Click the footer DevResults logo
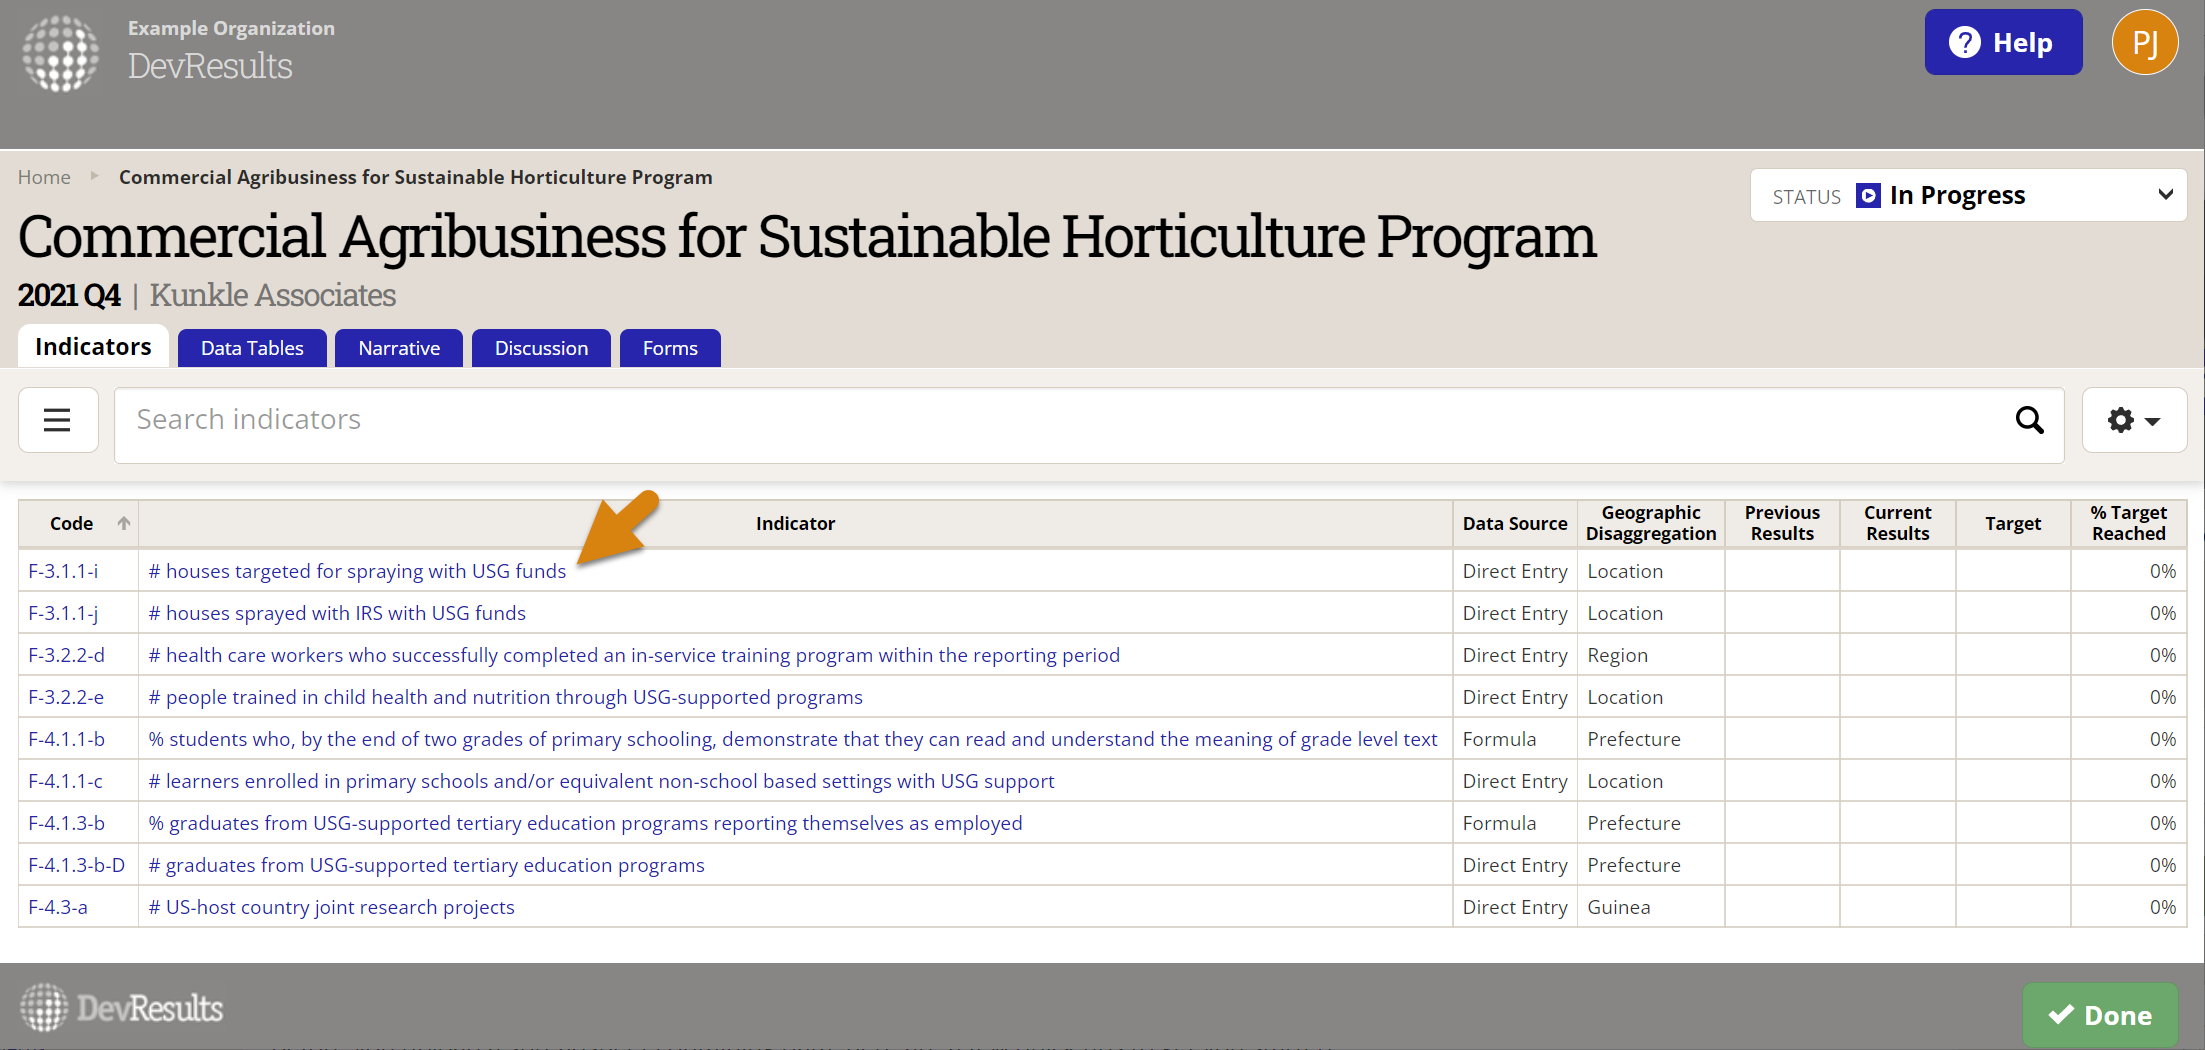This screenshot has width=2205, height=1050. point(122,1007)
